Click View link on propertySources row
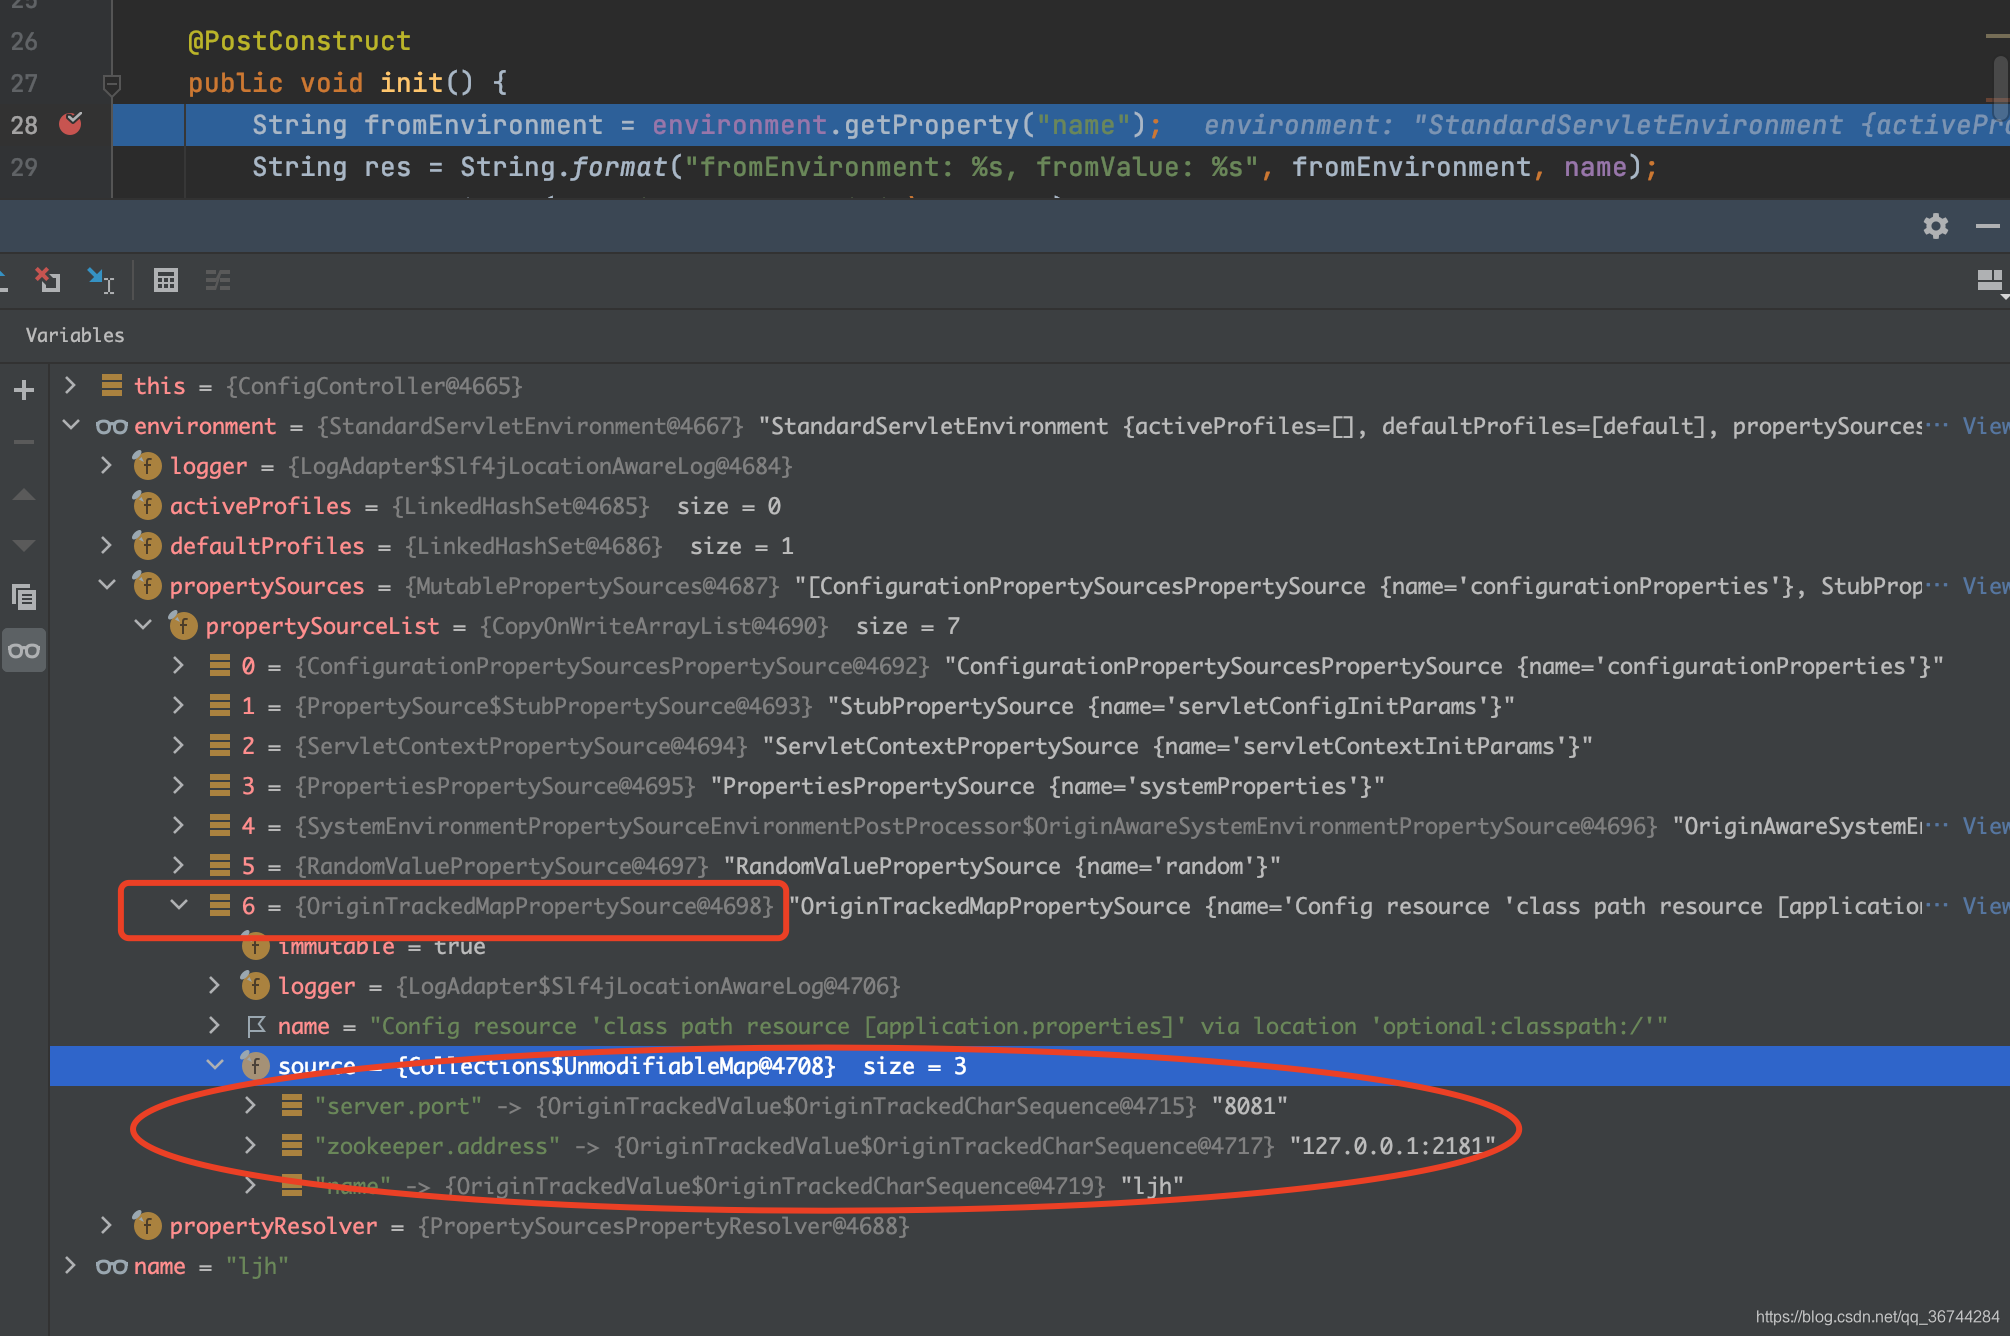Viewport: 2010px width, 1336px height. [1984, 586]
